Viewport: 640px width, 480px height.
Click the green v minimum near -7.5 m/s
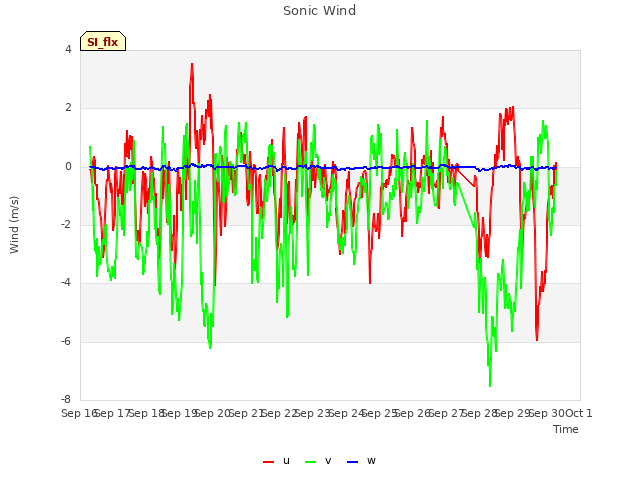point(490,385)
